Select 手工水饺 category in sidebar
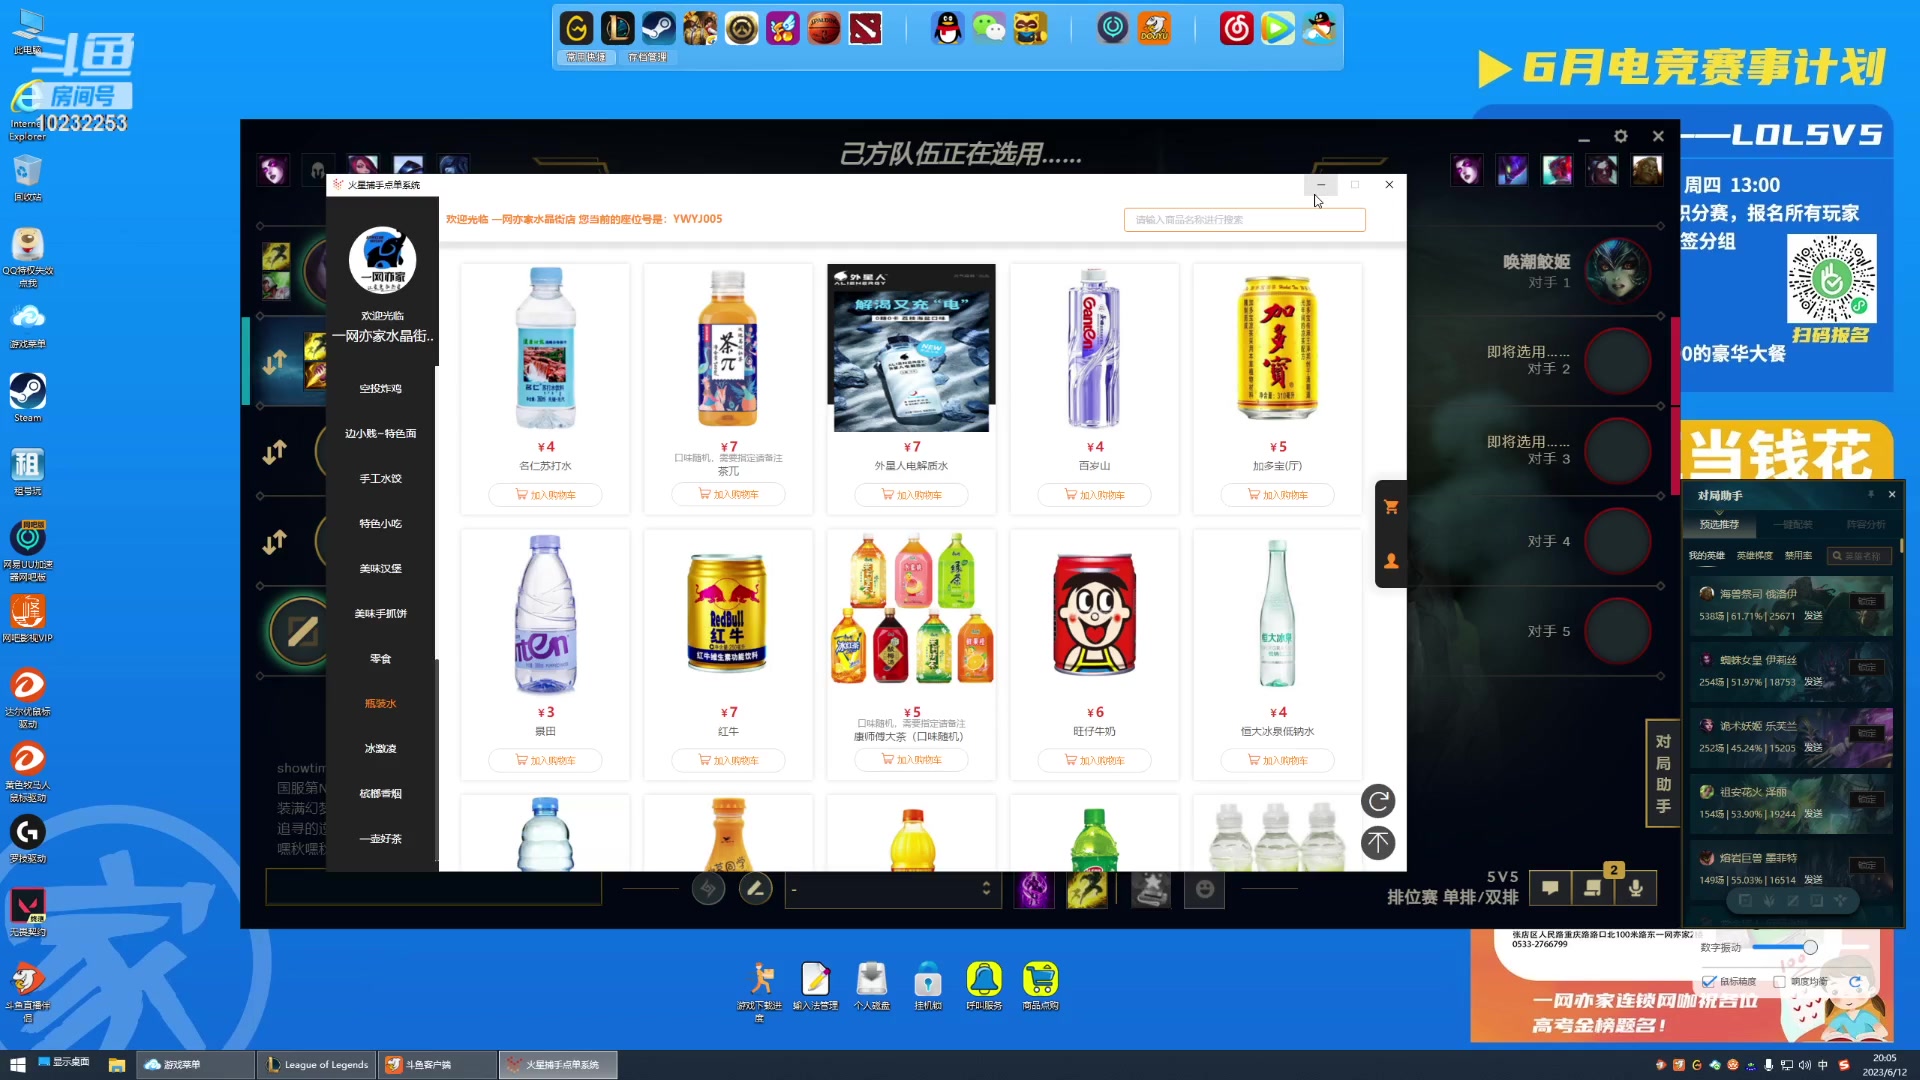The width and height of the screenshot is (1920, 1080). [x=381, y=479]
